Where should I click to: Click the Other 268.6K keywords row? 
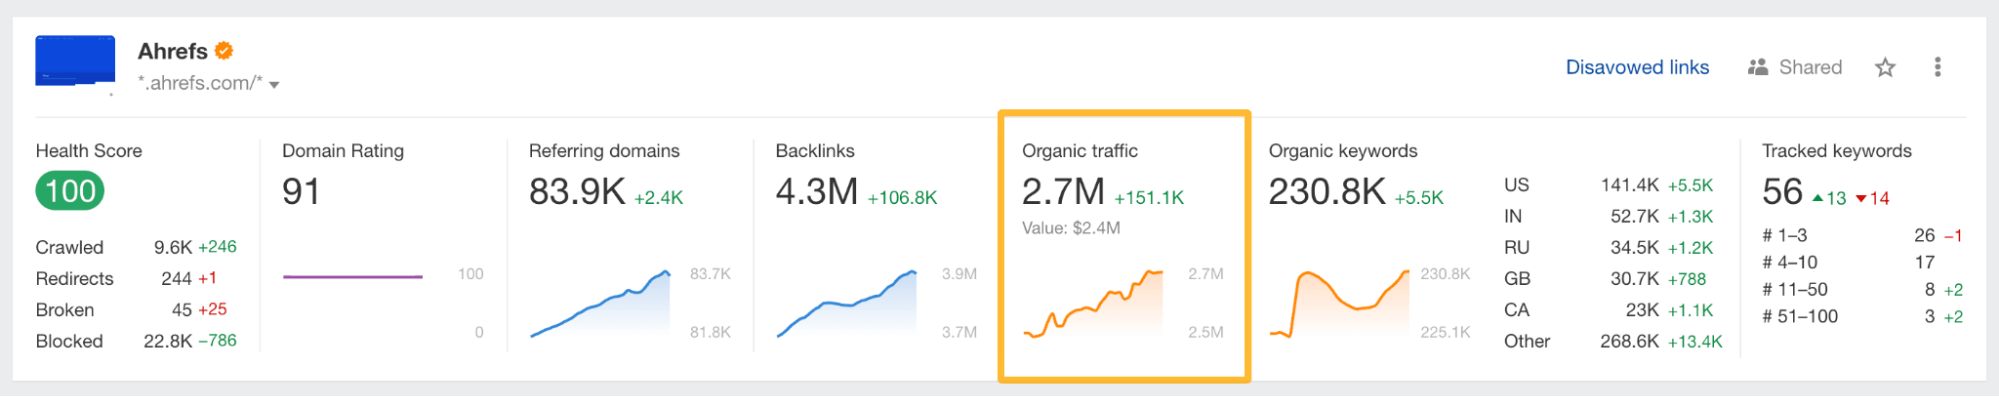coord(1613,341)
